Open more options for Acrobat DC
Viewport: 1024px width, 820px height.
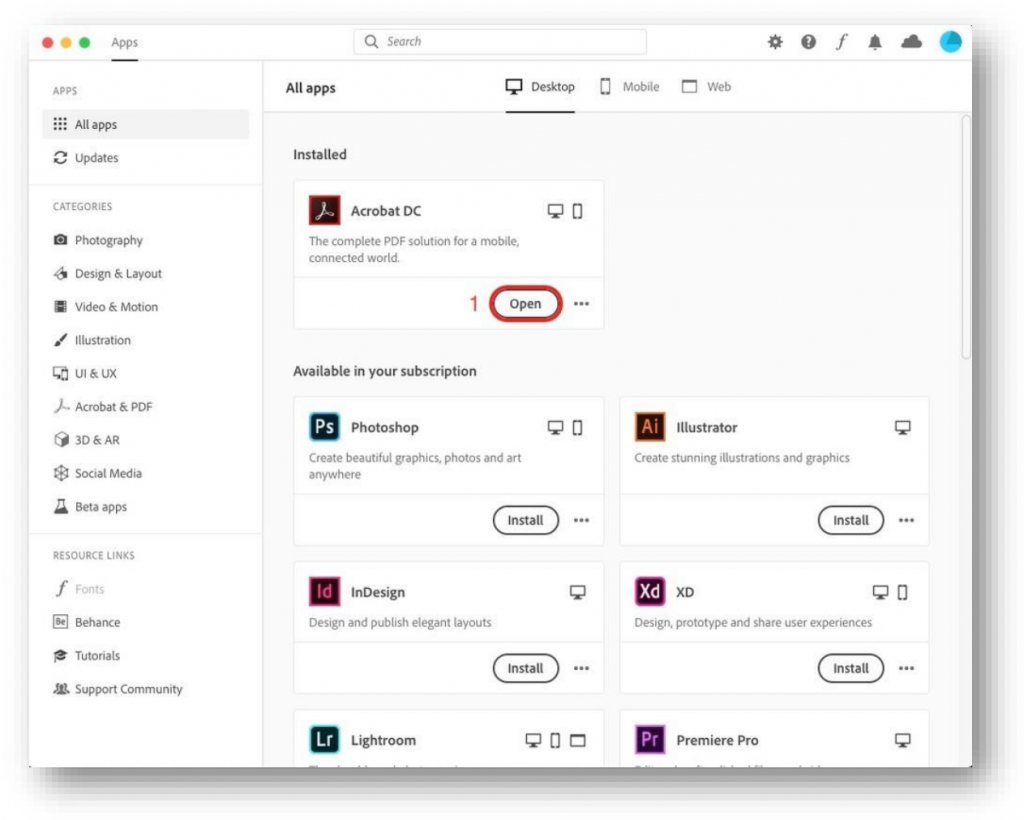click(x=581, y=304)
